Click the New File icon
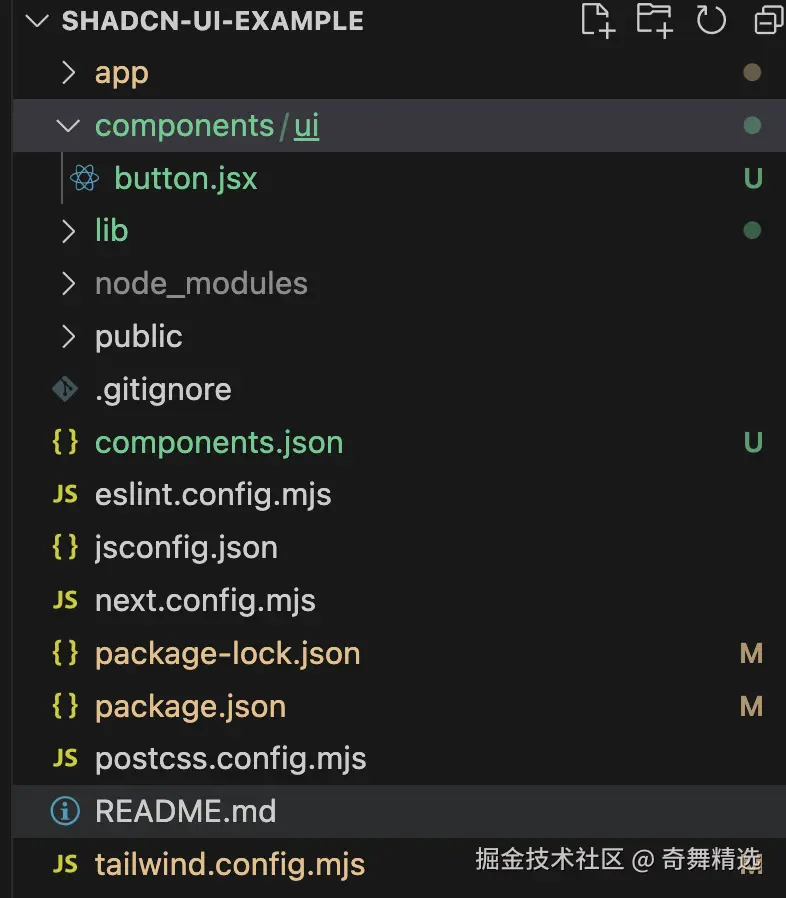786x898 pixels. (x=597, y=20)
